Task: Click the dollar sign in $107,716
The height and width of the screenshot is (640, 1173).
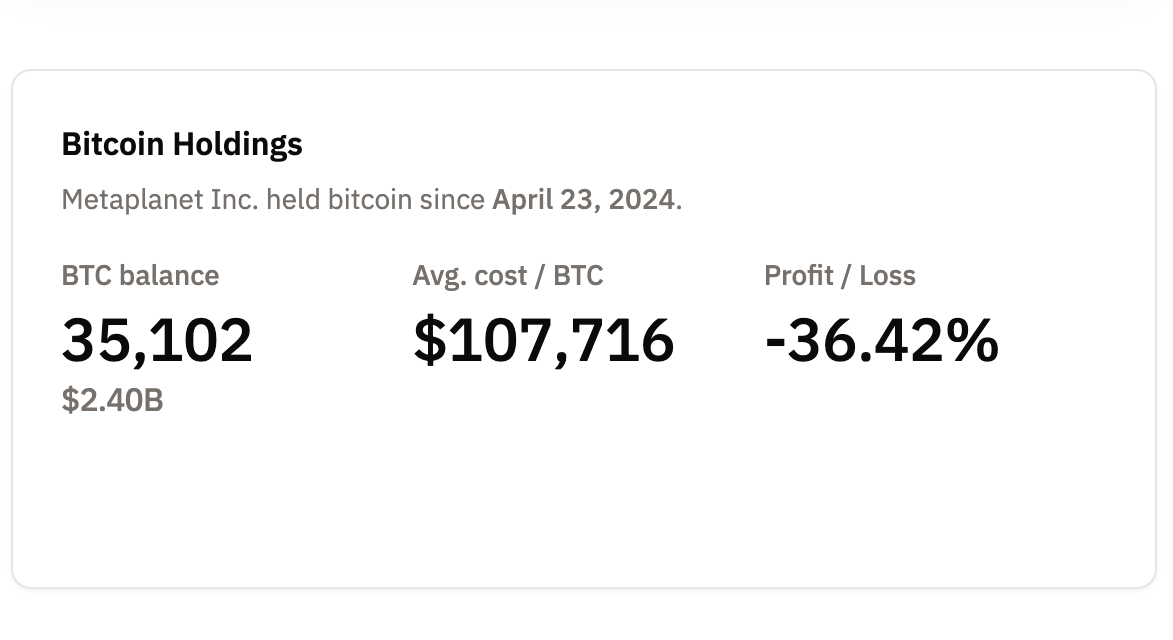Action: coord(429,340)
